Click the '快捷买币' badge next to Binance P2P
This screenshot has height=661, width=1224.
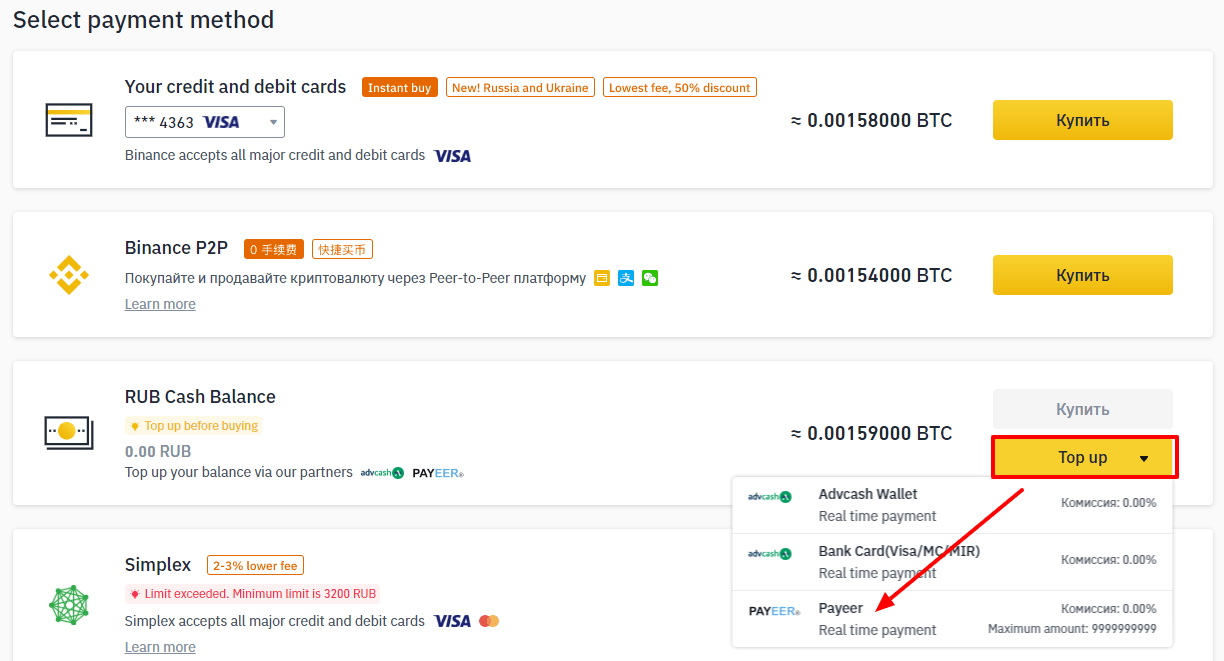click(342, 249)
